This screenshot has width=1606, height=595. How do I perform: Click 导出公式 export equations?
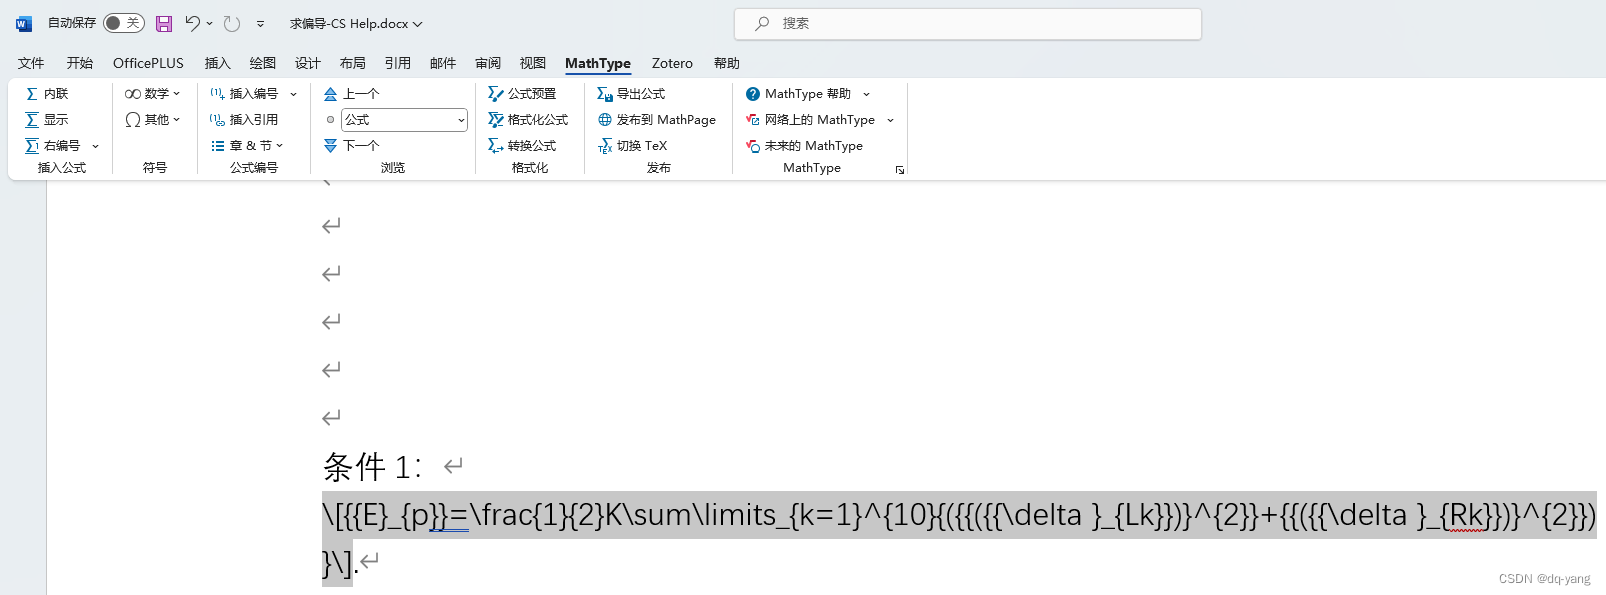(x=631, y=93)
